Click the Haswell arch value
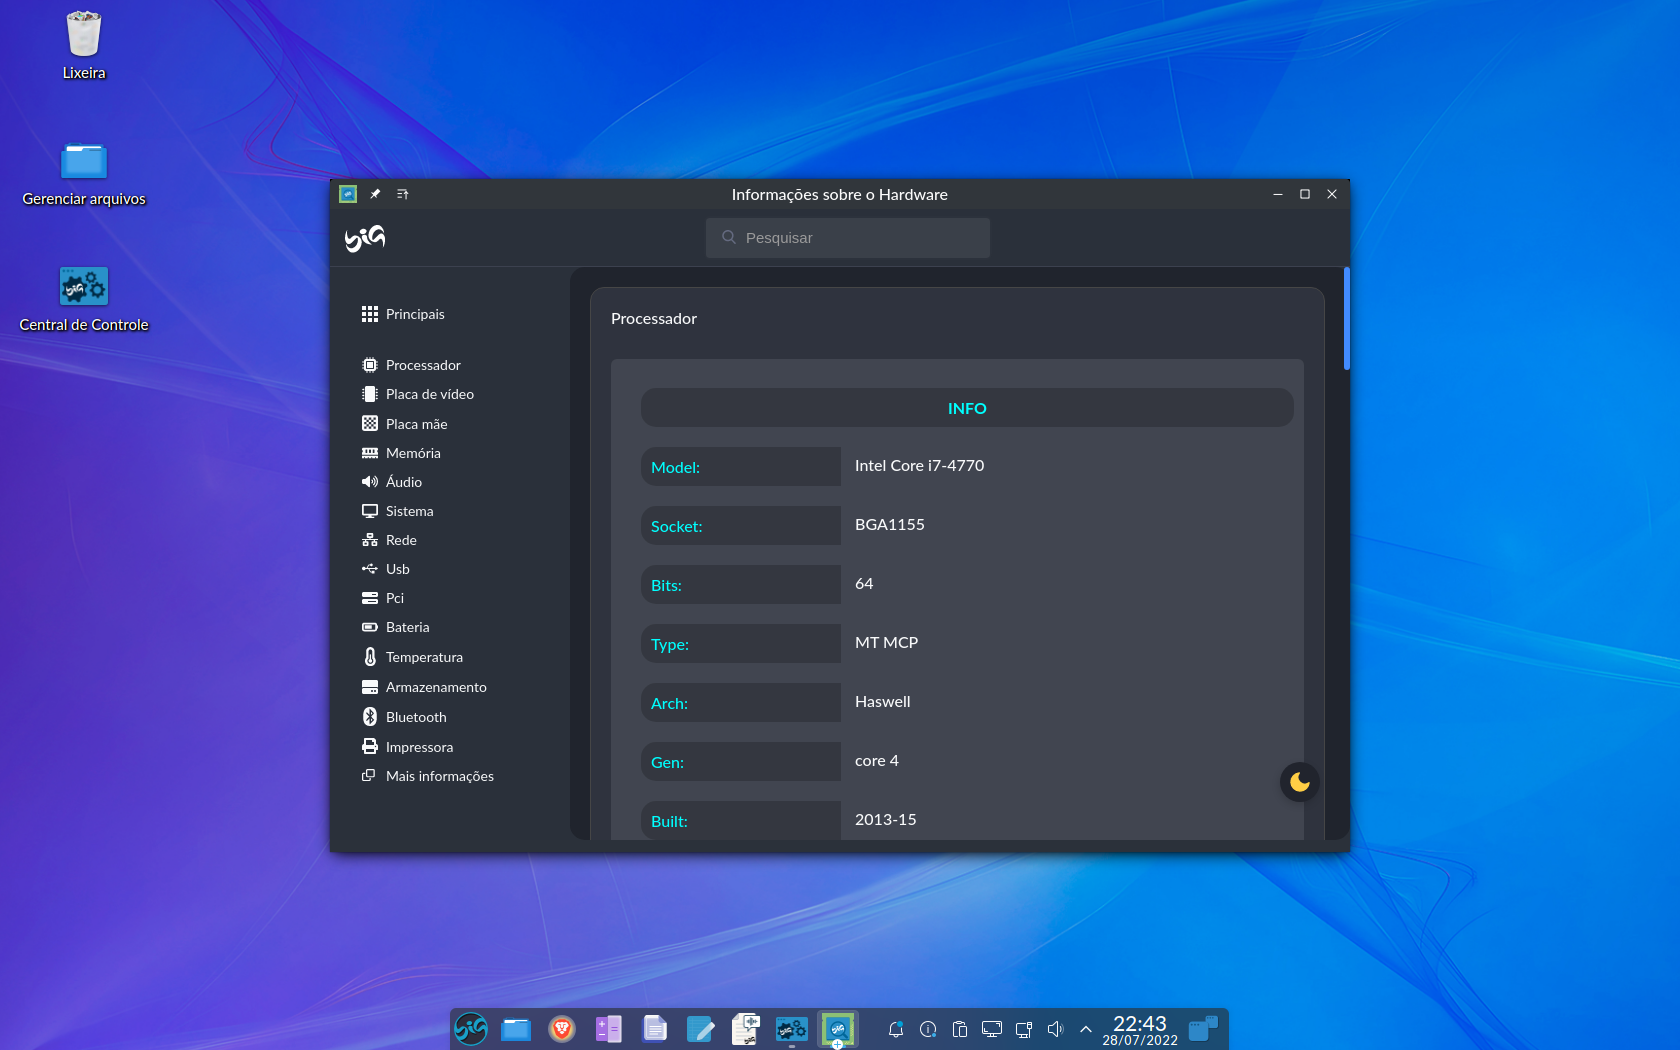1680x1050 pixels. point(883,701)
